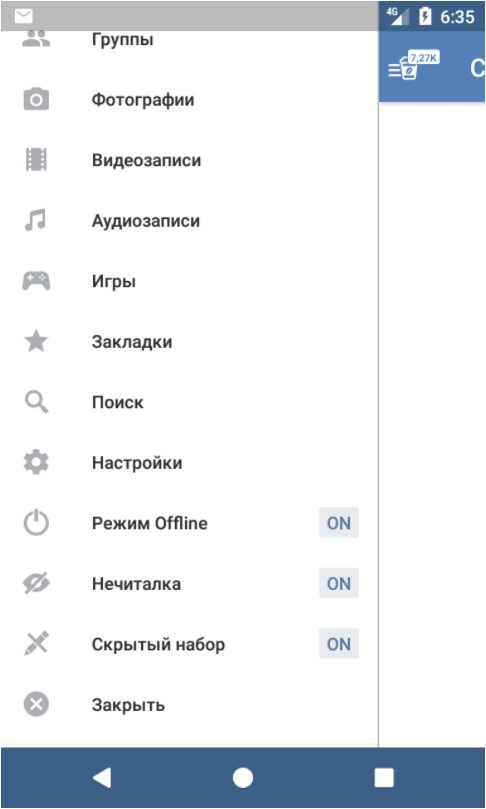Tap the star icon for Закладки

(x=36, y=342)
